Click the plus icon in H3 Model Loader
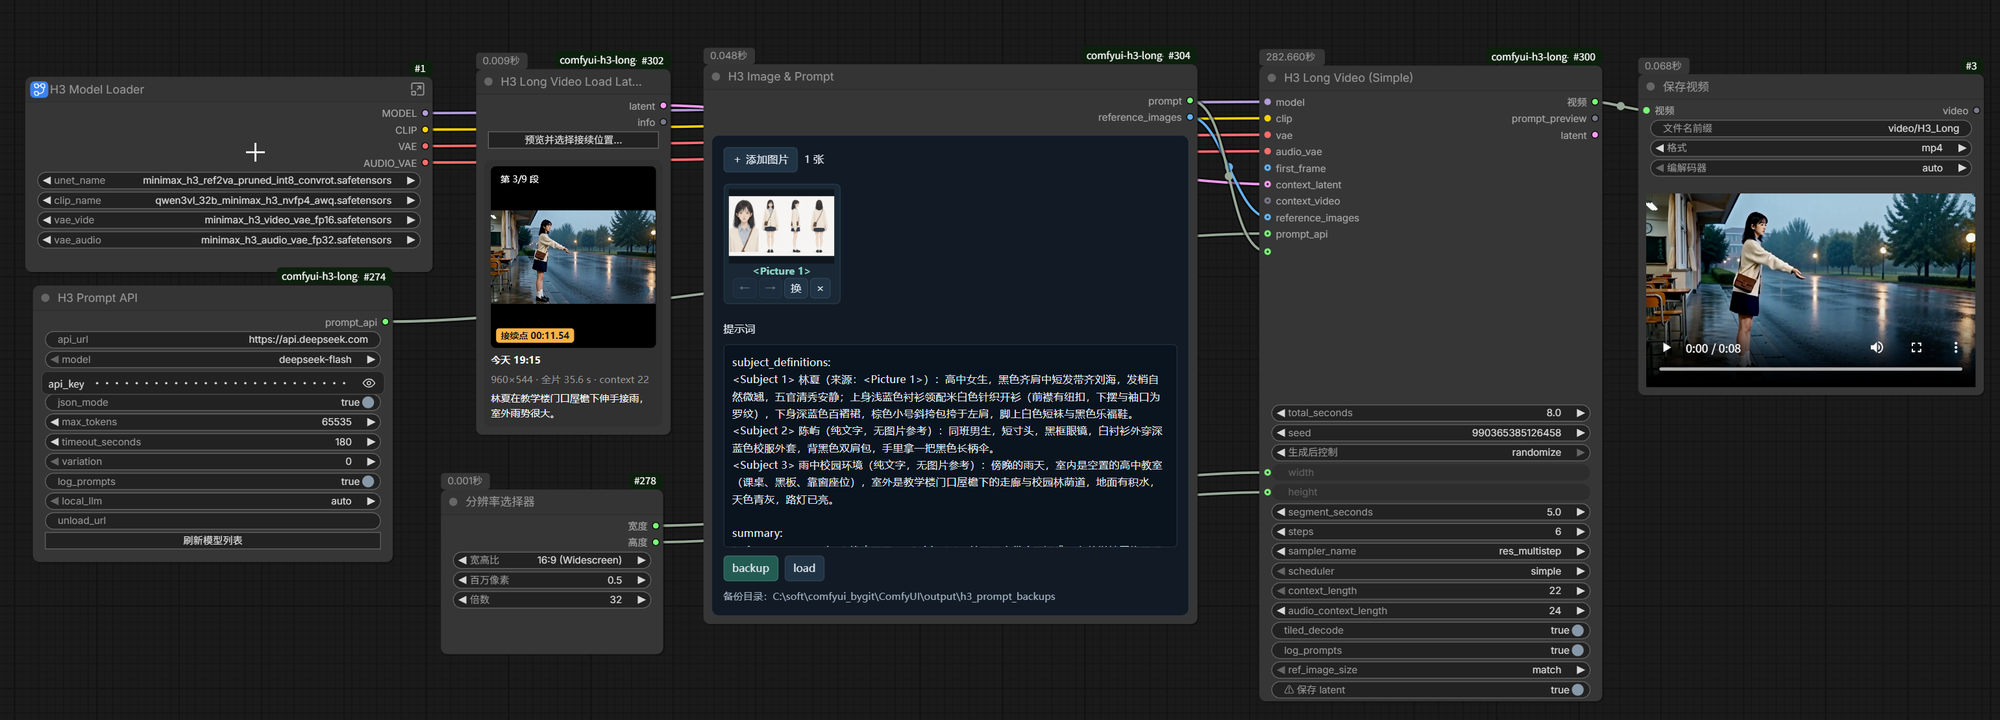This screenshot has width=2000, height=720. (255, 152)
